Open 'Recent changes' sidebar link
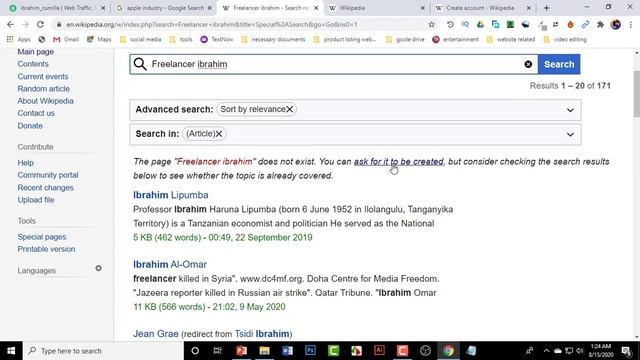640x360 pixels. 45,188
